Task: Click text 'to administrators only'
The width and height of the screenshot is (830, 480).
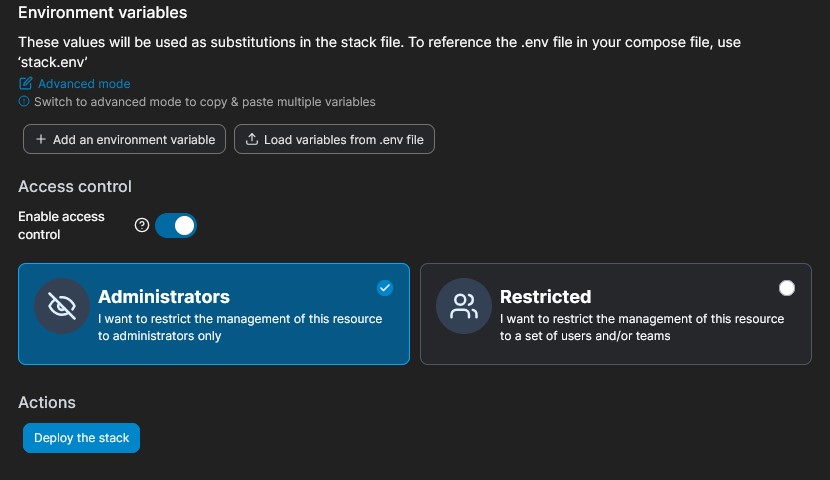Action: [x=159, y=336]
